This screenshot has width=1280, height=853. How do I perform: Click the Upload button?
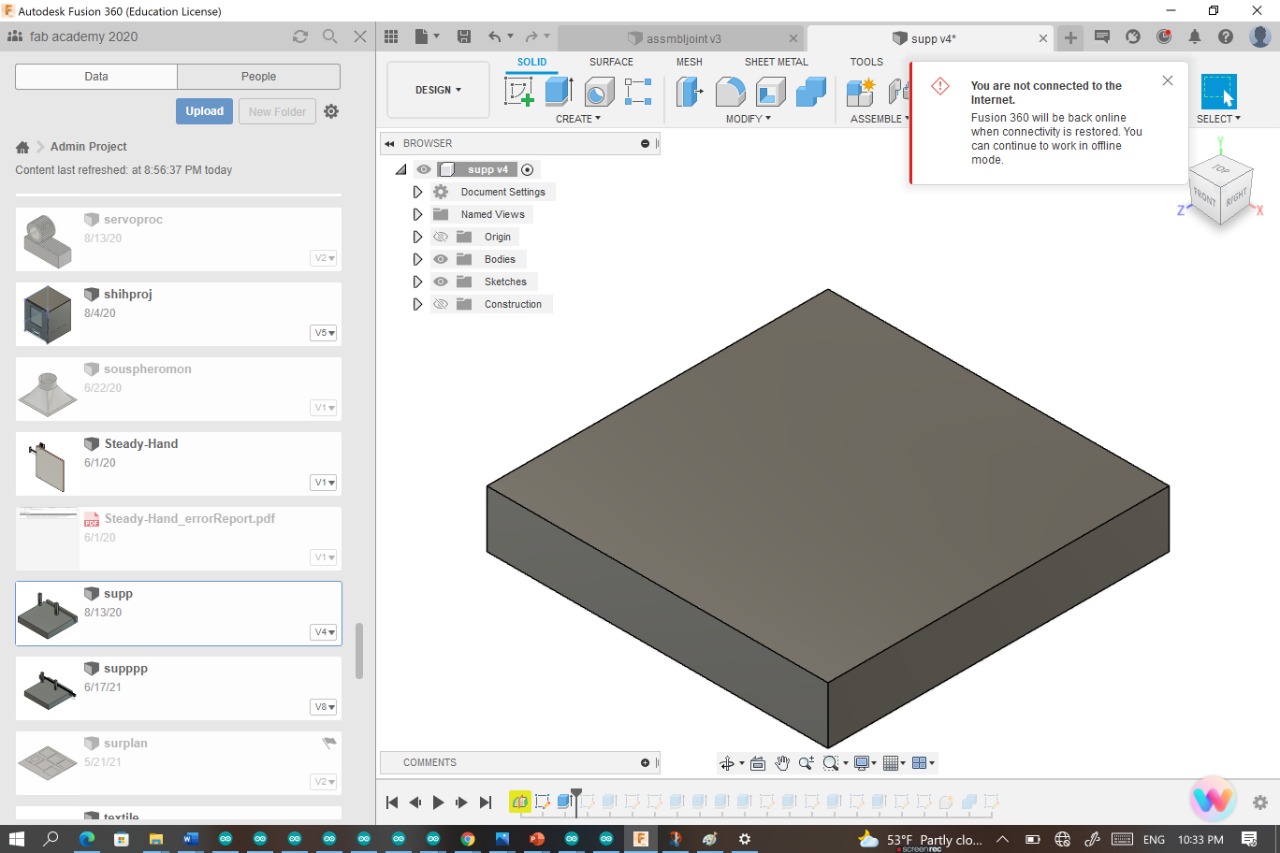tap(204, 111)
